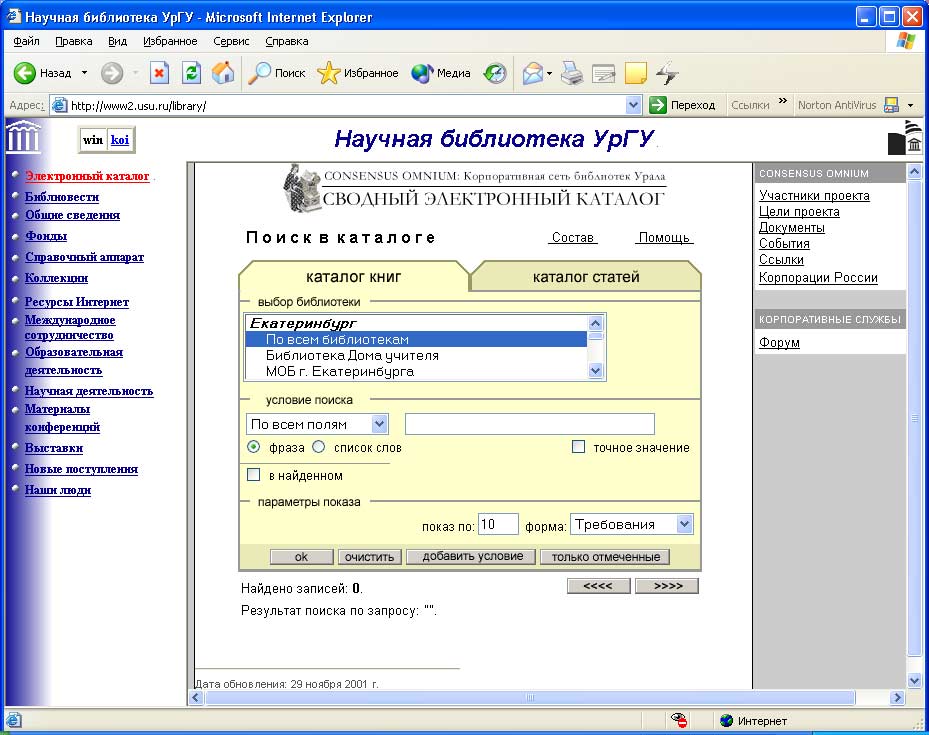The width and height of the screenshot is (929, 735).
Task: Expand the address bar URL dropdown
Action: (x=633, y=105)
